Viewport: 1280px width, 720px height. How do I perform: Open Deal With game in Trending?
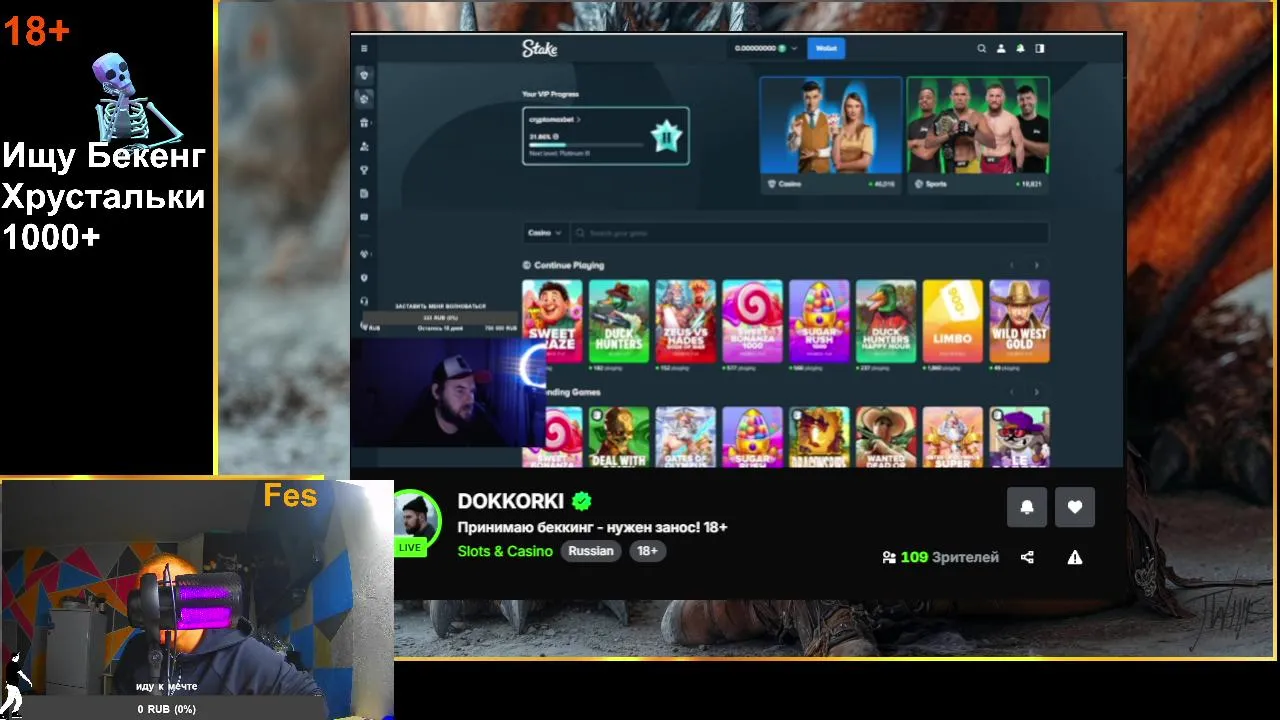click(619, 436)
